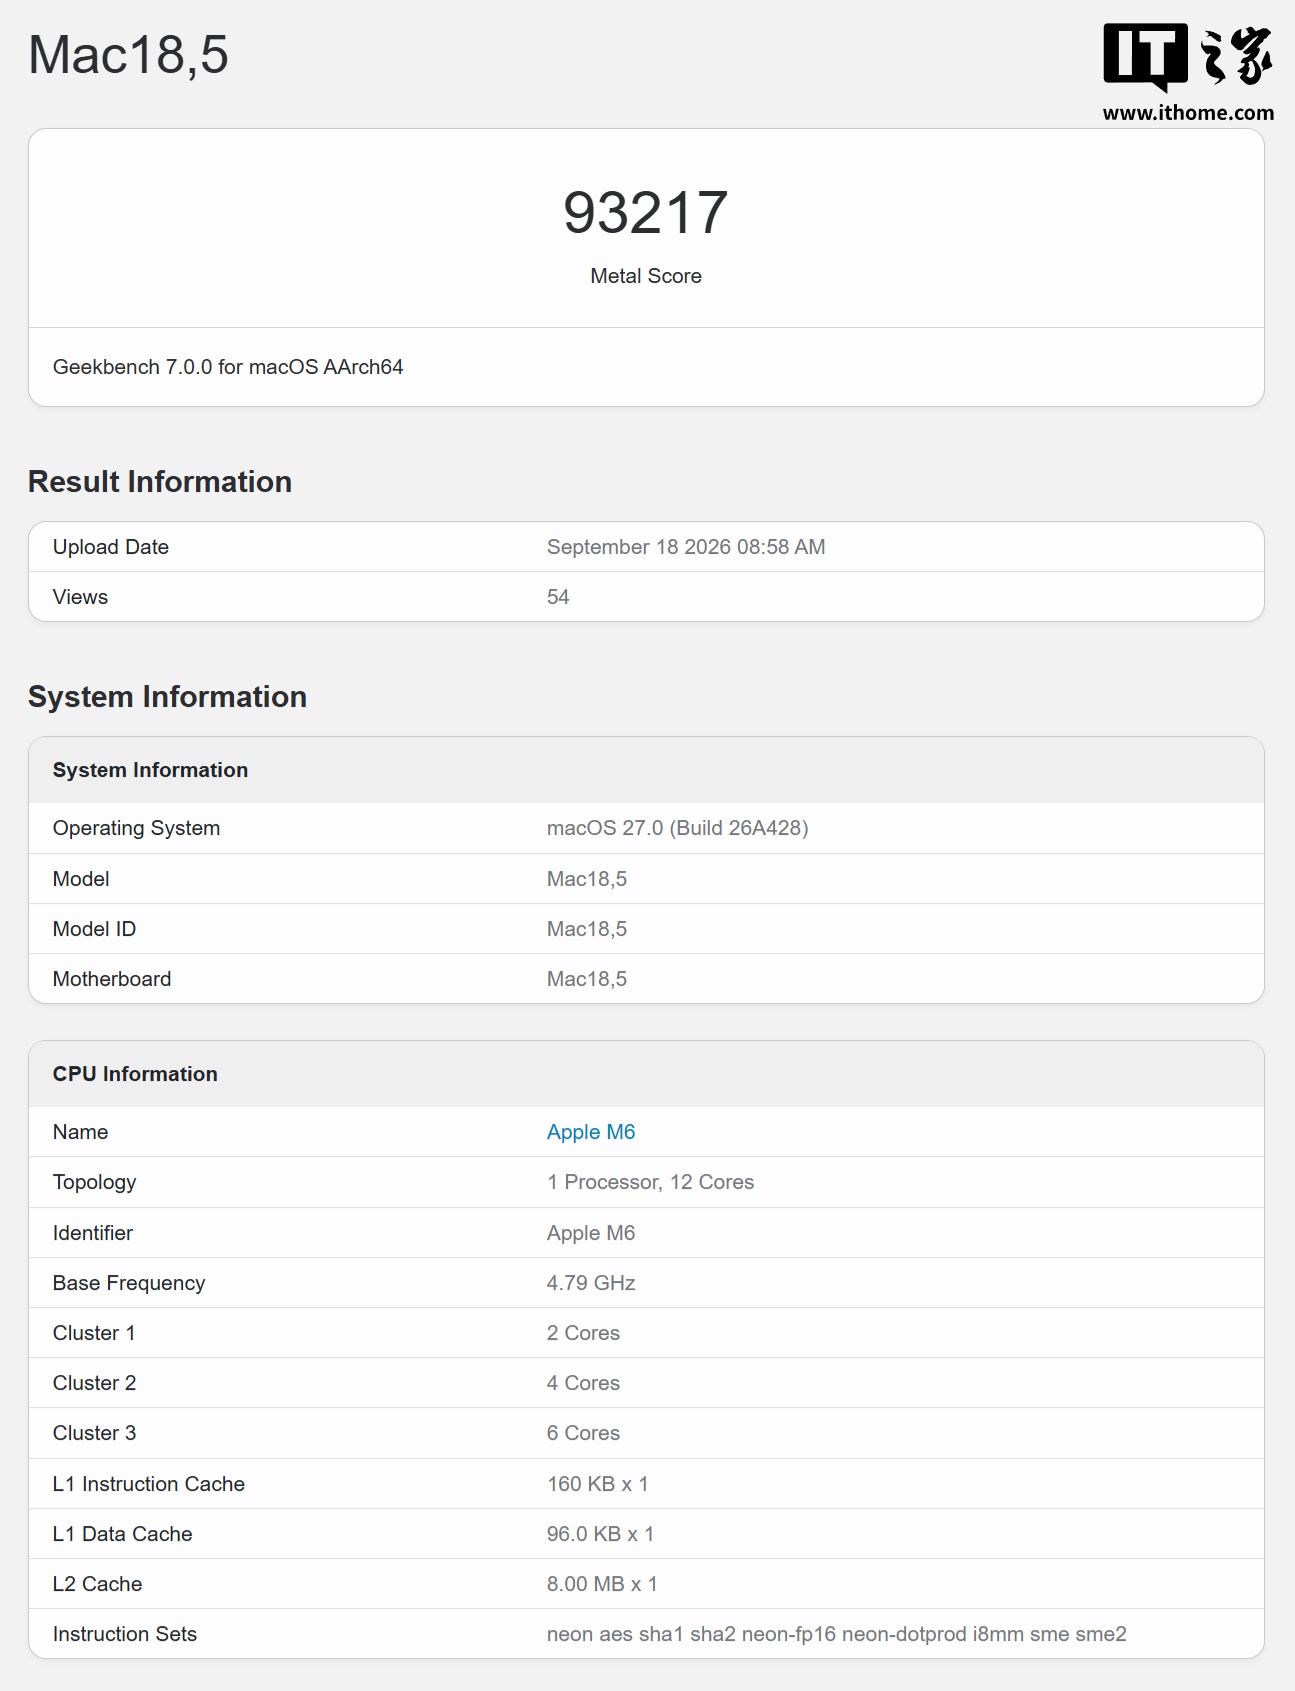The height and width of the screenshot is (1691, 1295).
Task: Click the Operating System row label
Action: 136,828
